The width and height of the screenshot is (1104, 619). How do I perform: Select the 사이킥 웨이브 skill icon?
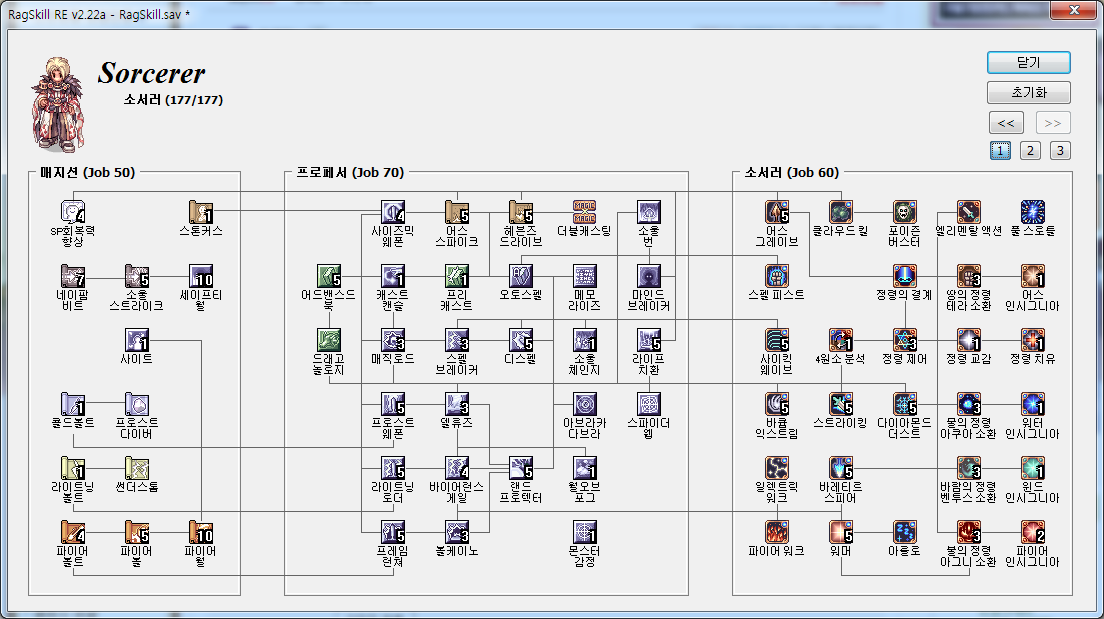(x=777, y=340)
